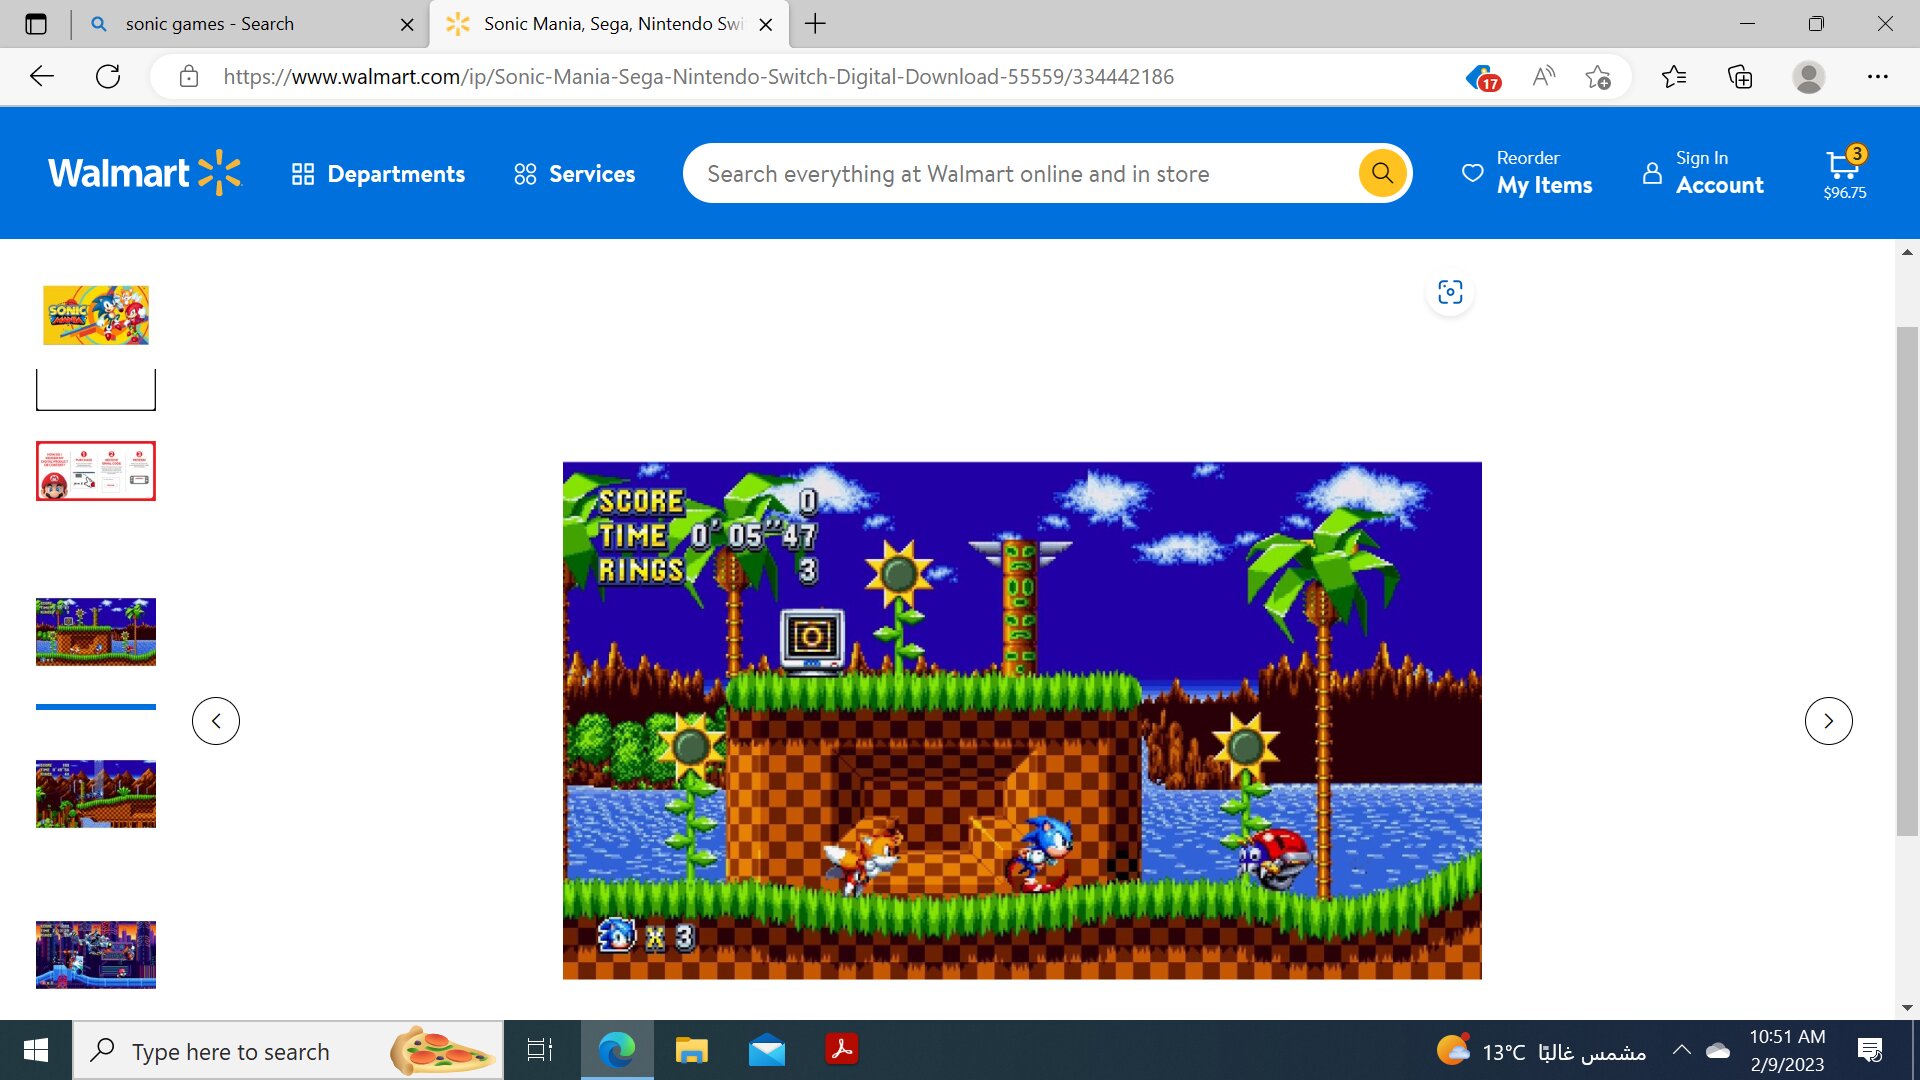
Task: Switch to sonic games Search tab
Action: 210,24
